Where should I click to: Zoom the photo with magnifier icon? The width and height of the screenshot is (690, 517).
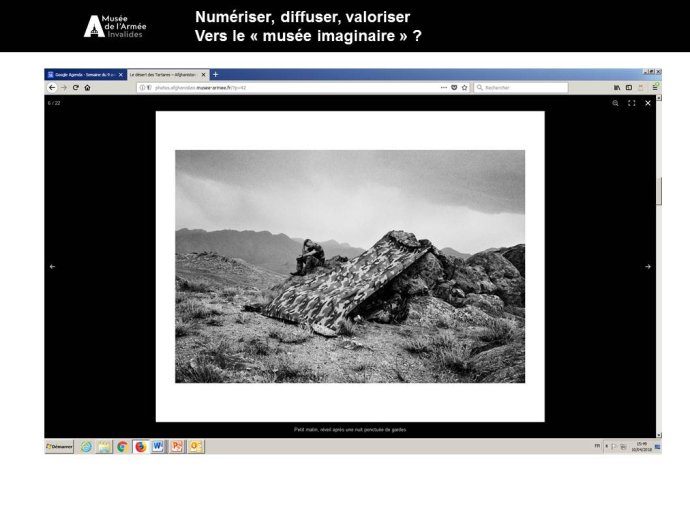click(x=615, y=103)
